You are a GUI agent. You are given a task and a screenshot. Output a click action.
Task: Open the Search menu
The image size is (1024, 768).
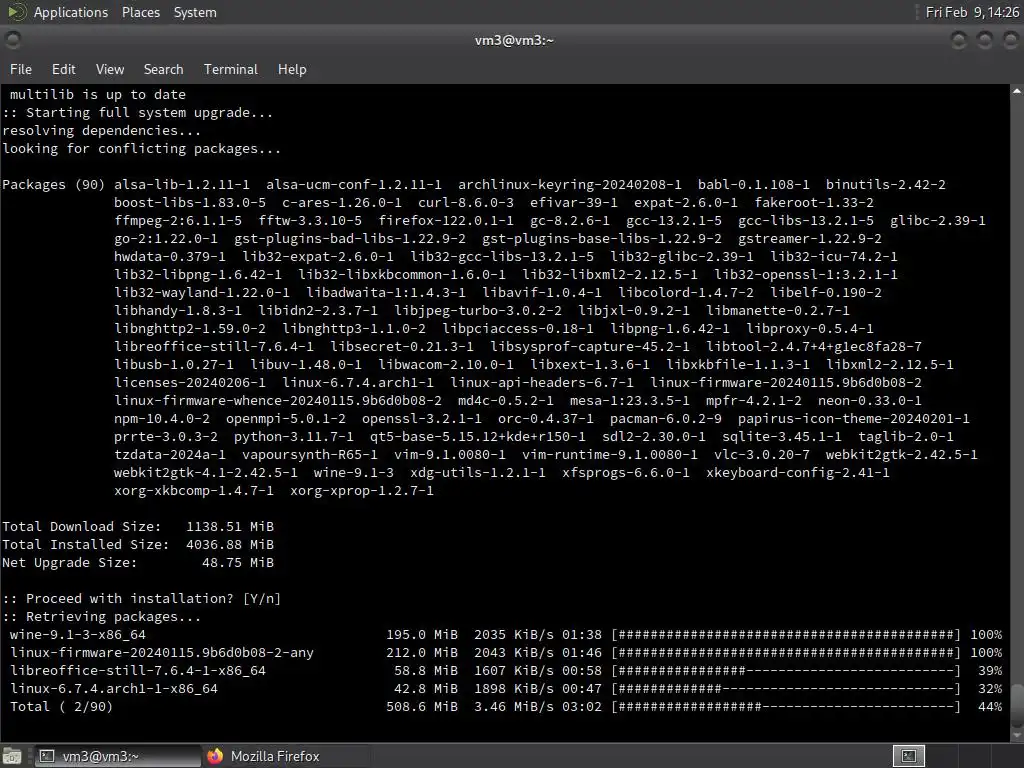pyautogui.click(x=163, y=69)
